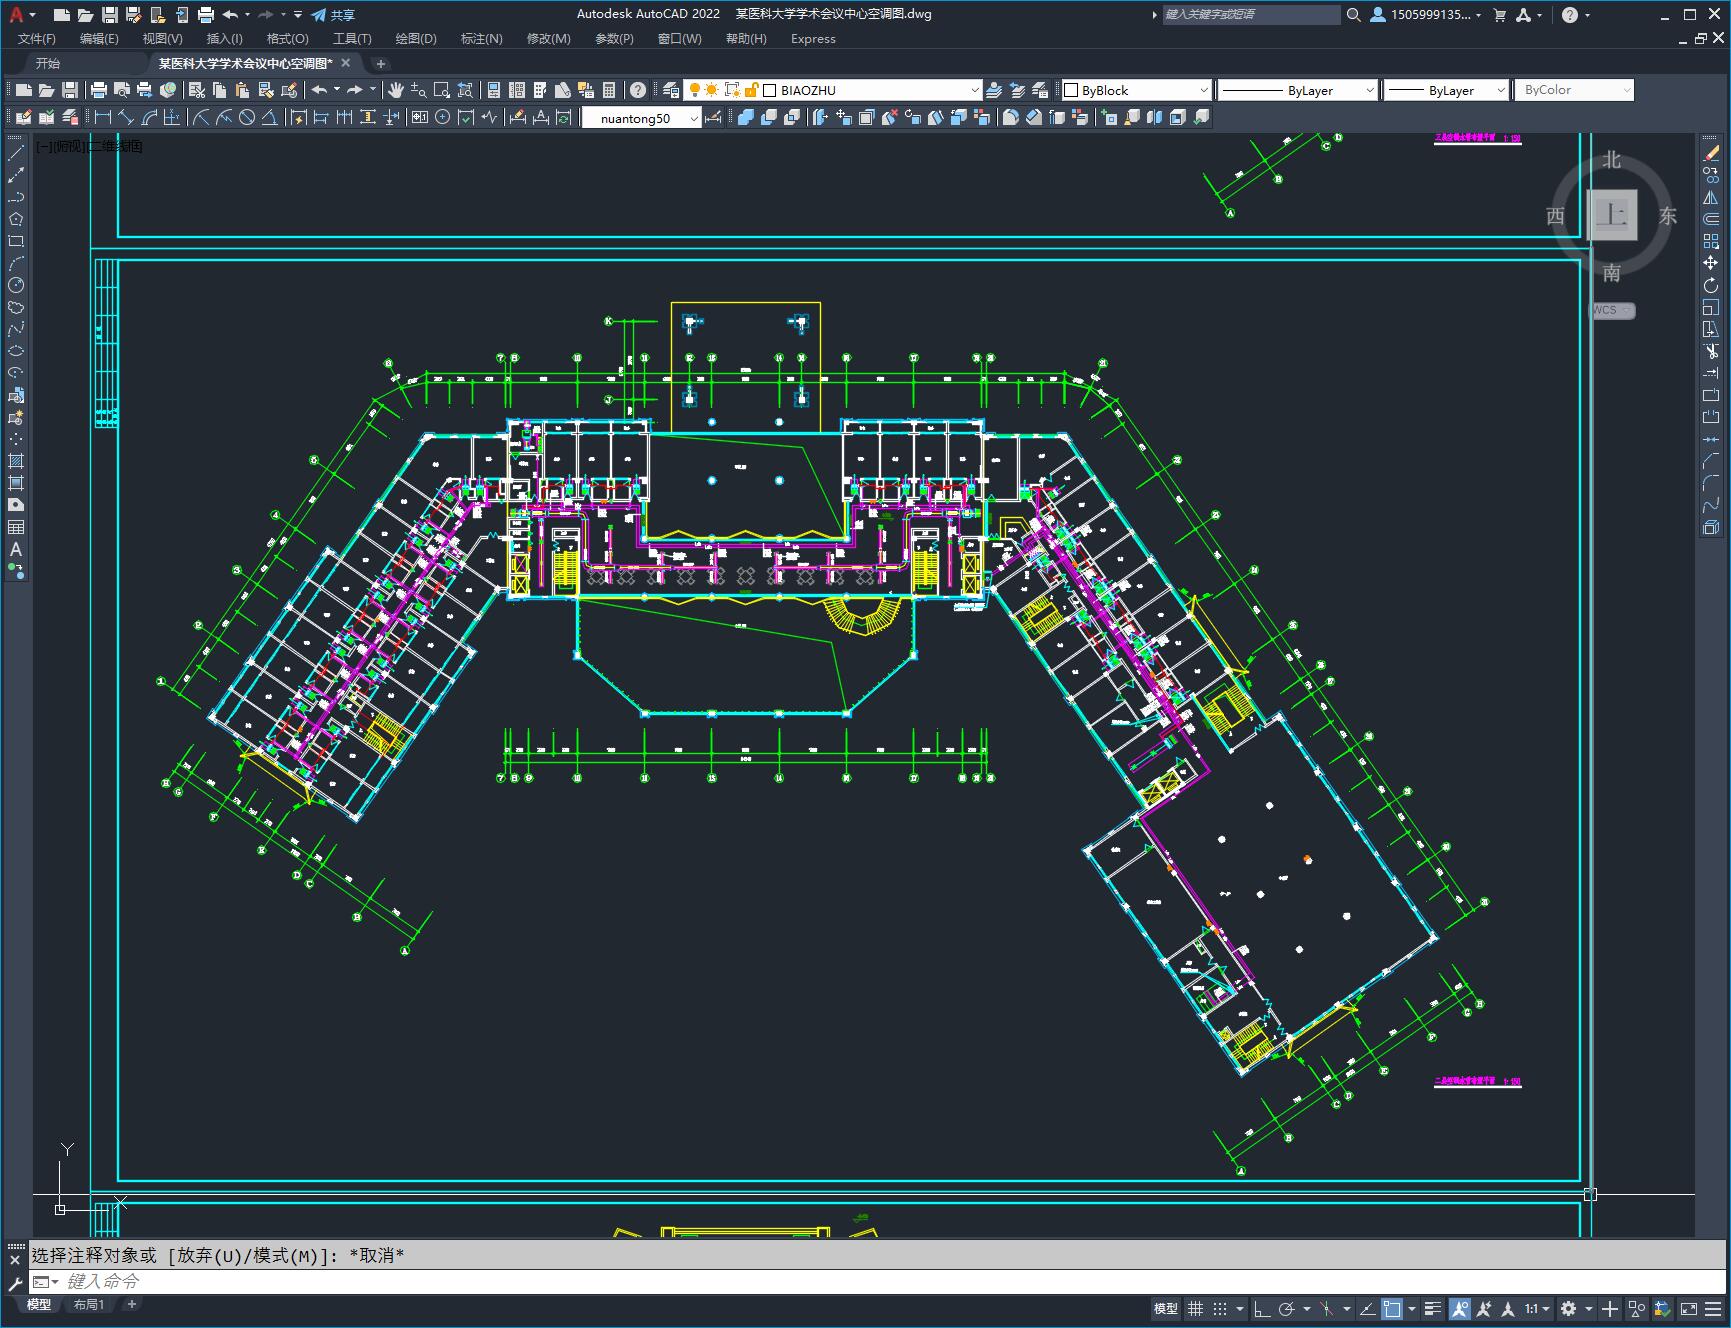Screen dimensions: 1731x1328
Task: Open the ByBlock color dropdown
Action: click(1203, 90)
